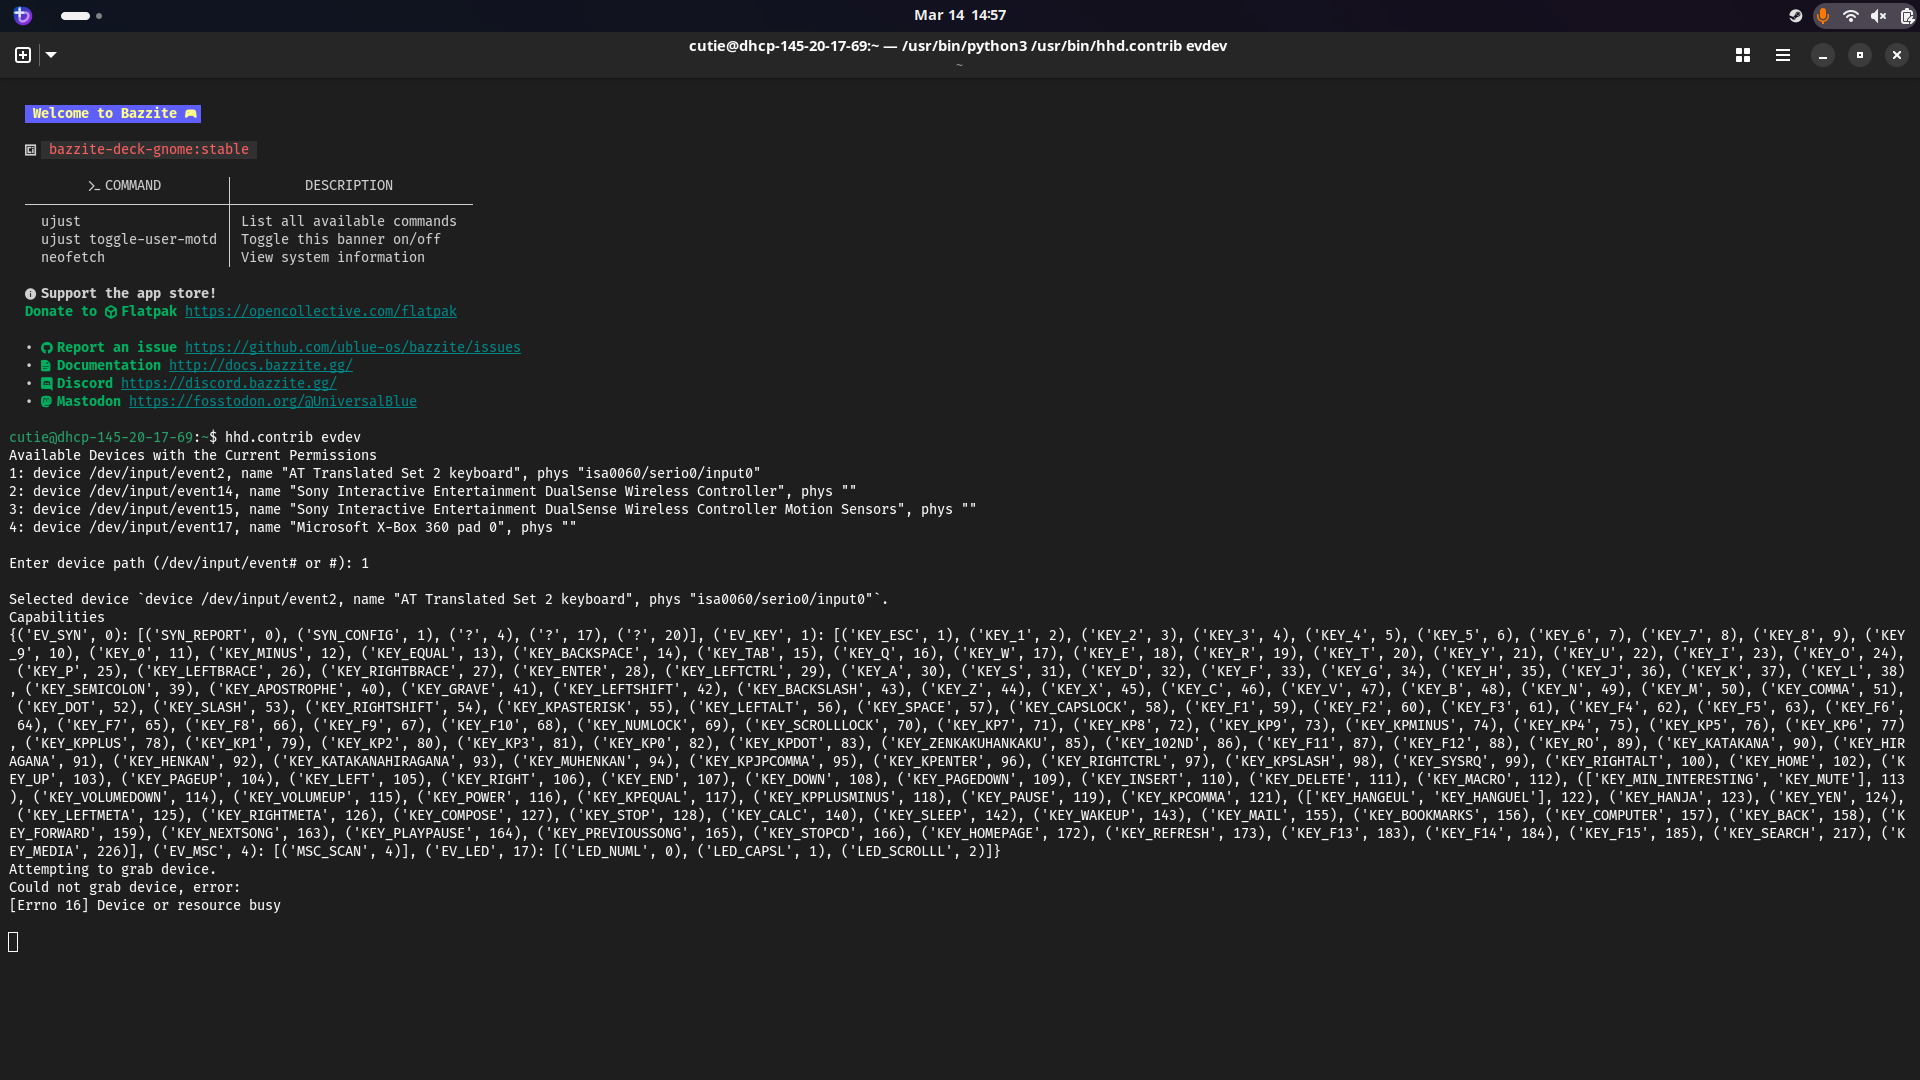1920x1080 pixels.
Task: Open the Discord bazzite link
Action: click(x=228, y=383)
